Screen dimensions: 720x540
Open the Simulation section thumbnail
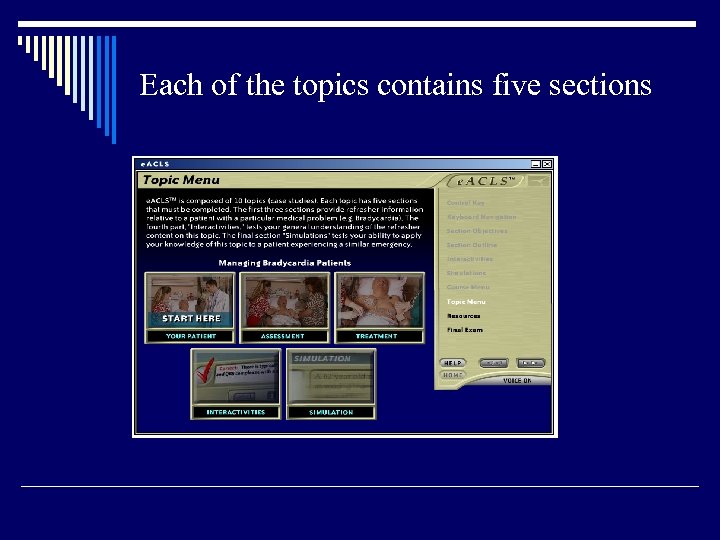331,384
